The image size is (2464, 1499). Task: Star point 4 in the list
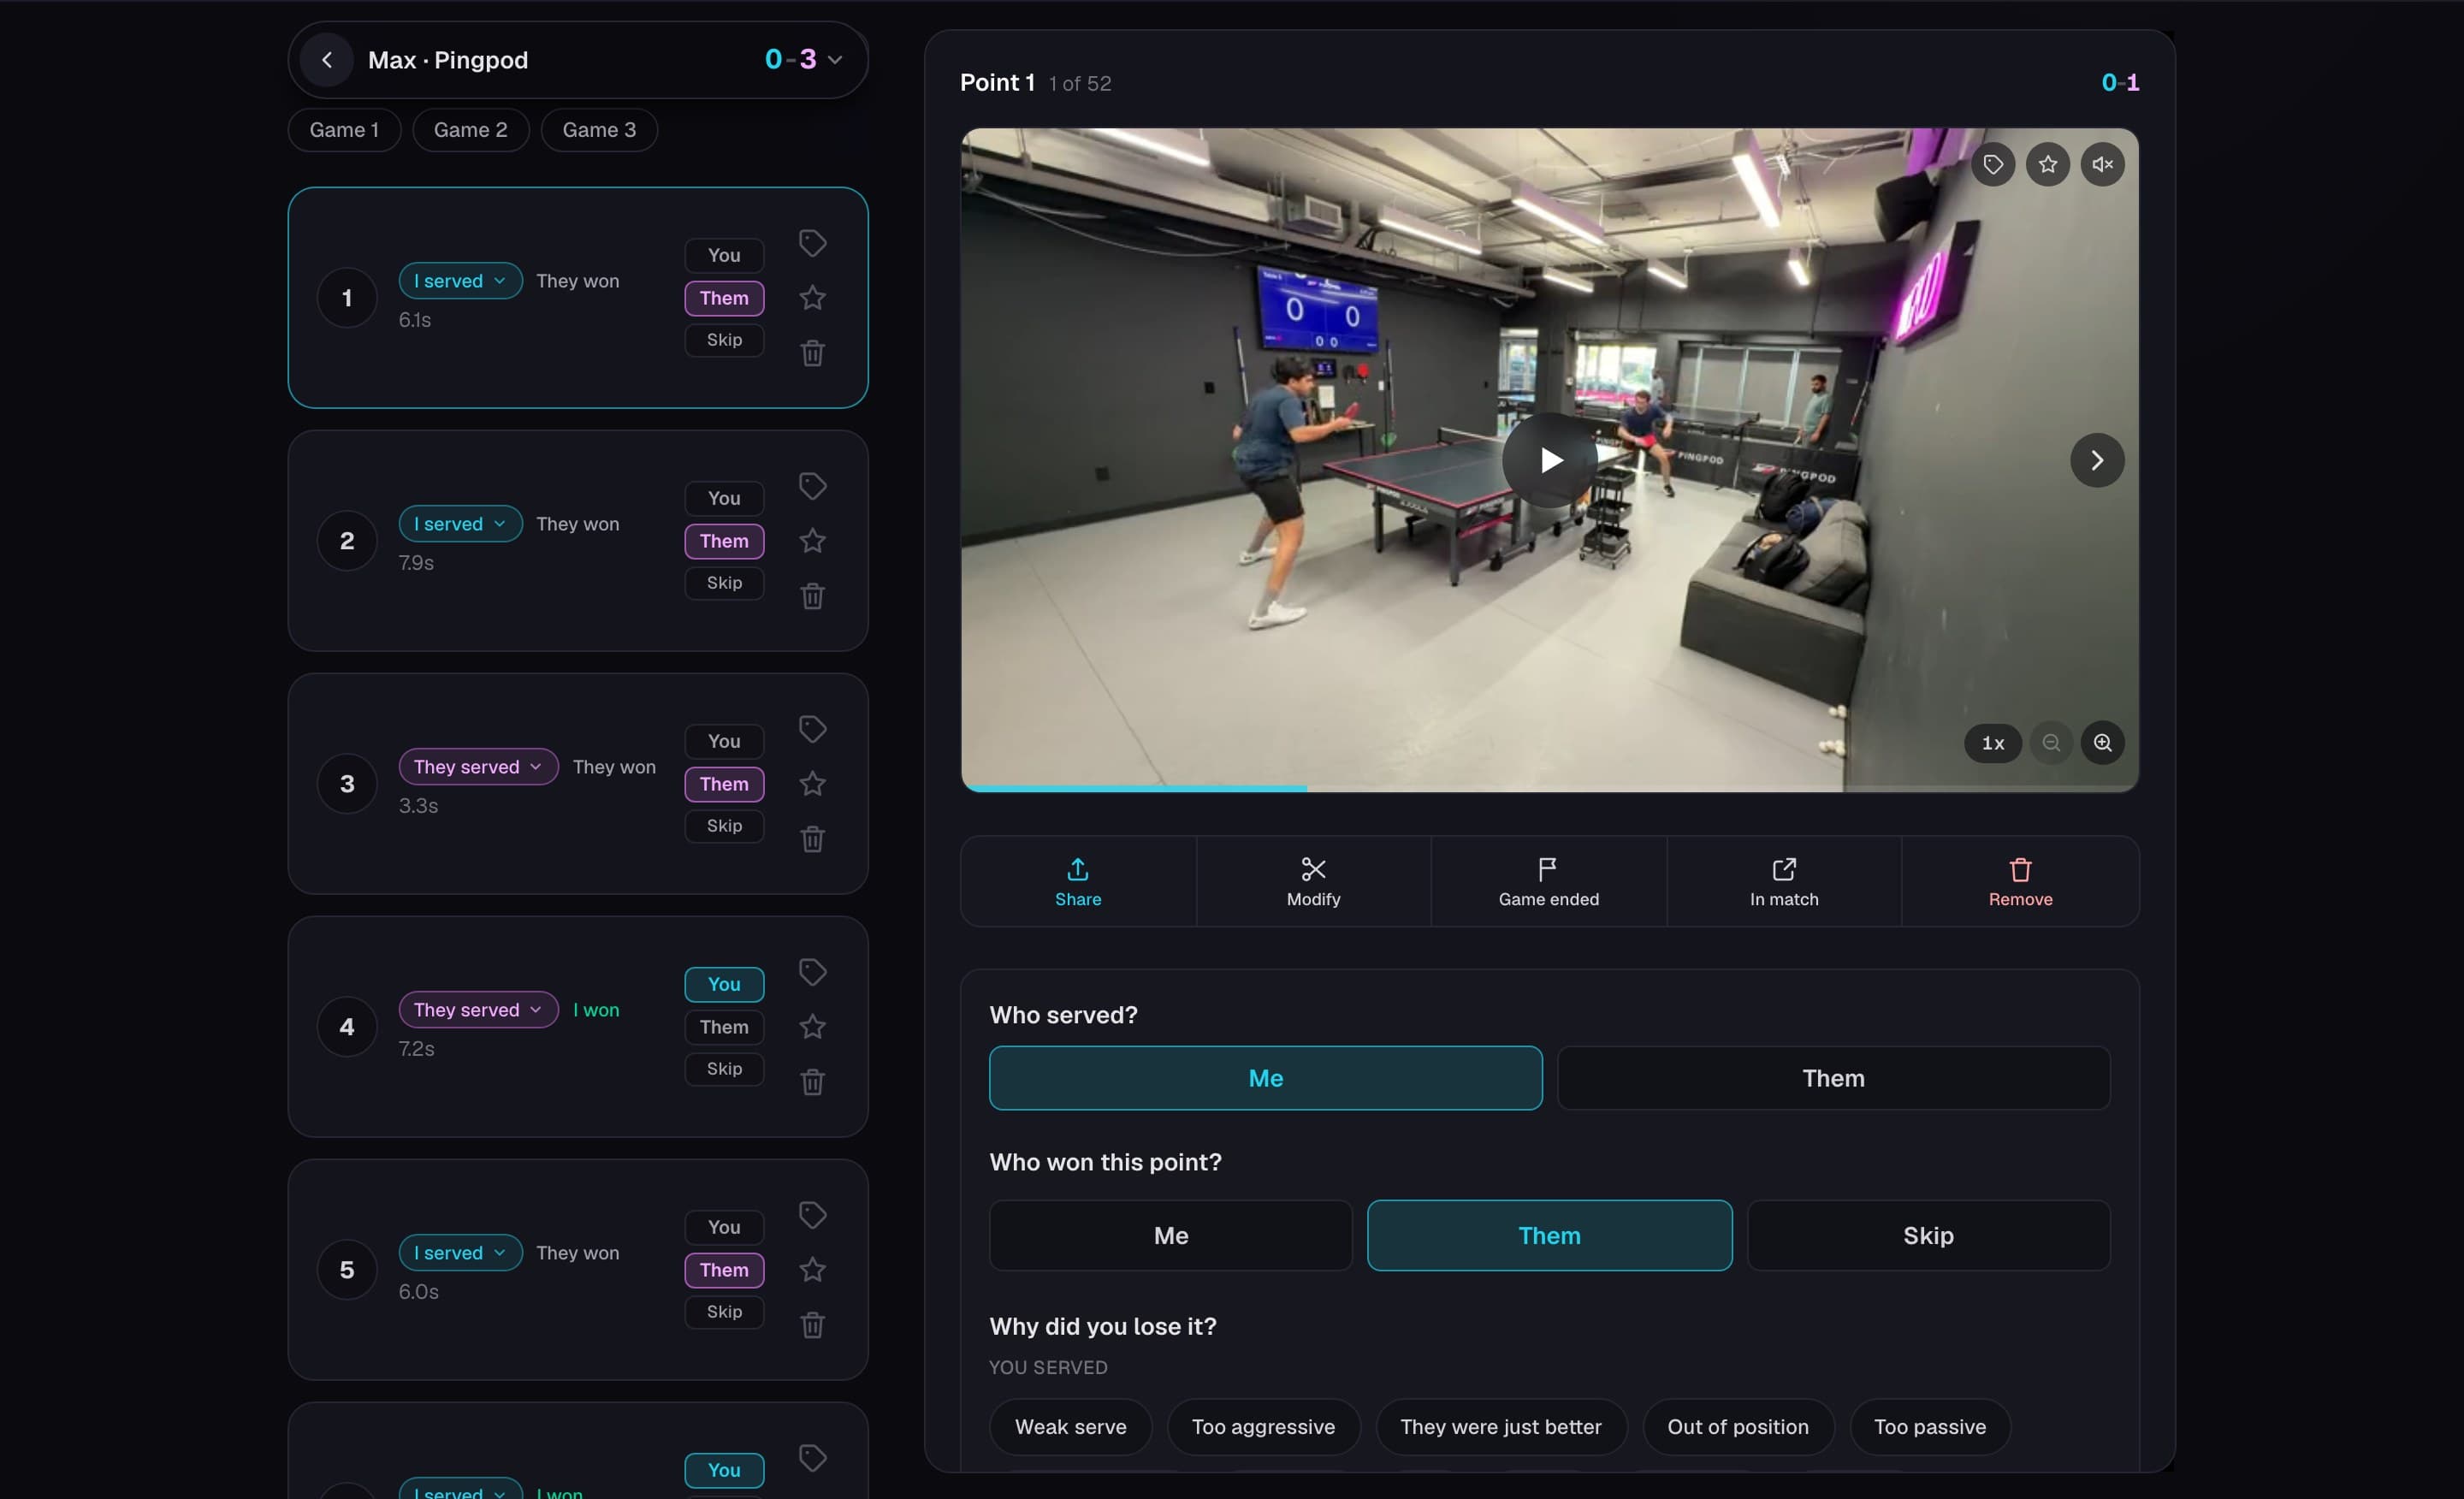pos(812,1027)
